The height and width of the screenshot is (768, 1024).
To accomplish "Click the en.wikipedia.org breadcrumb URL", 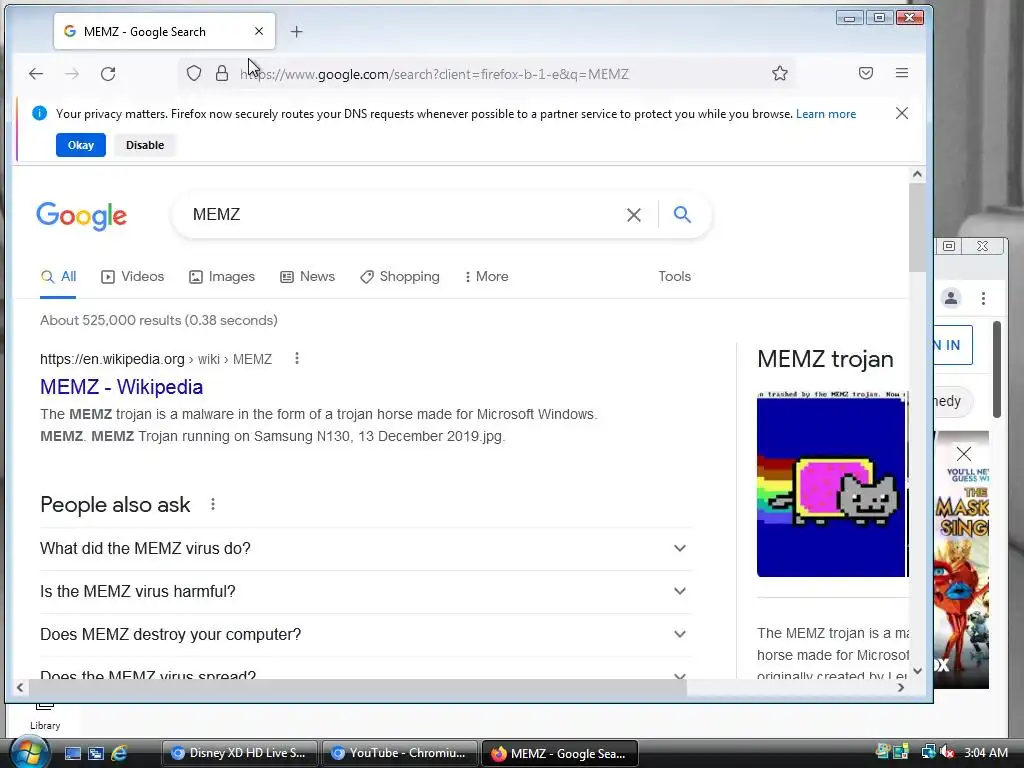I will click(x=156, y=359).
